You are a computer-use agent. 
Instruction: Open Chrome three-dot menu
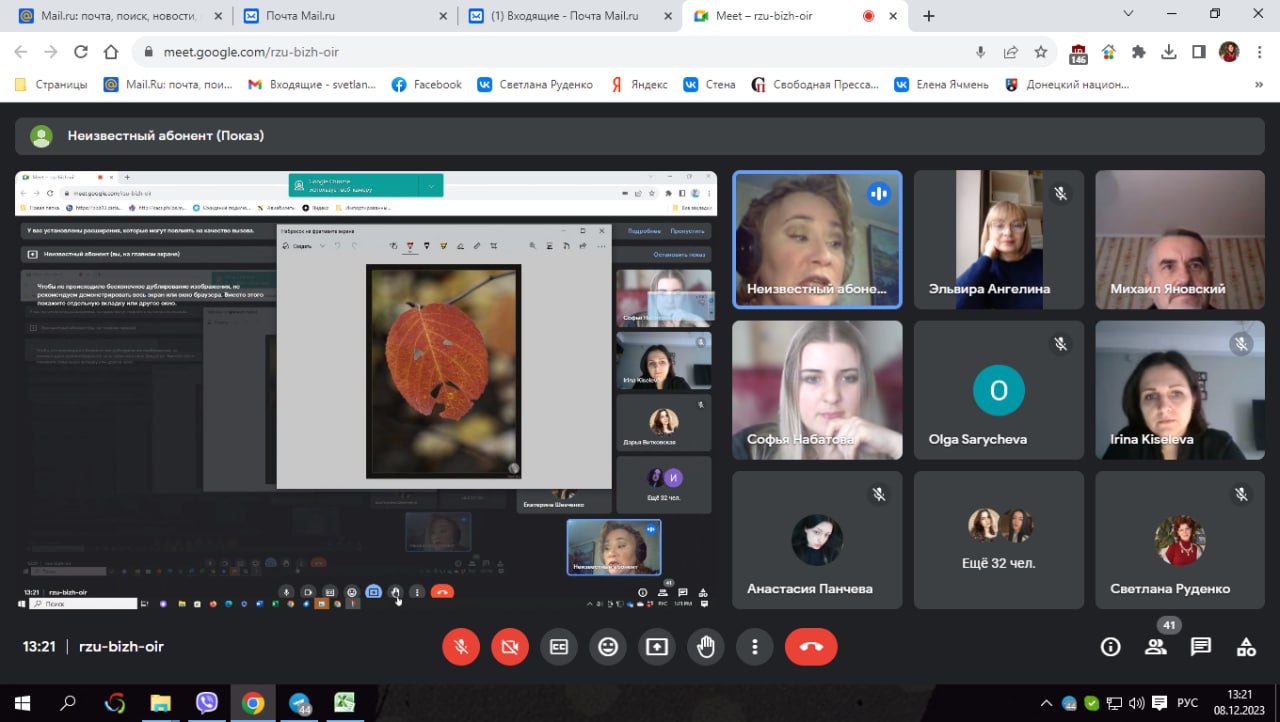click(1260, 52)
